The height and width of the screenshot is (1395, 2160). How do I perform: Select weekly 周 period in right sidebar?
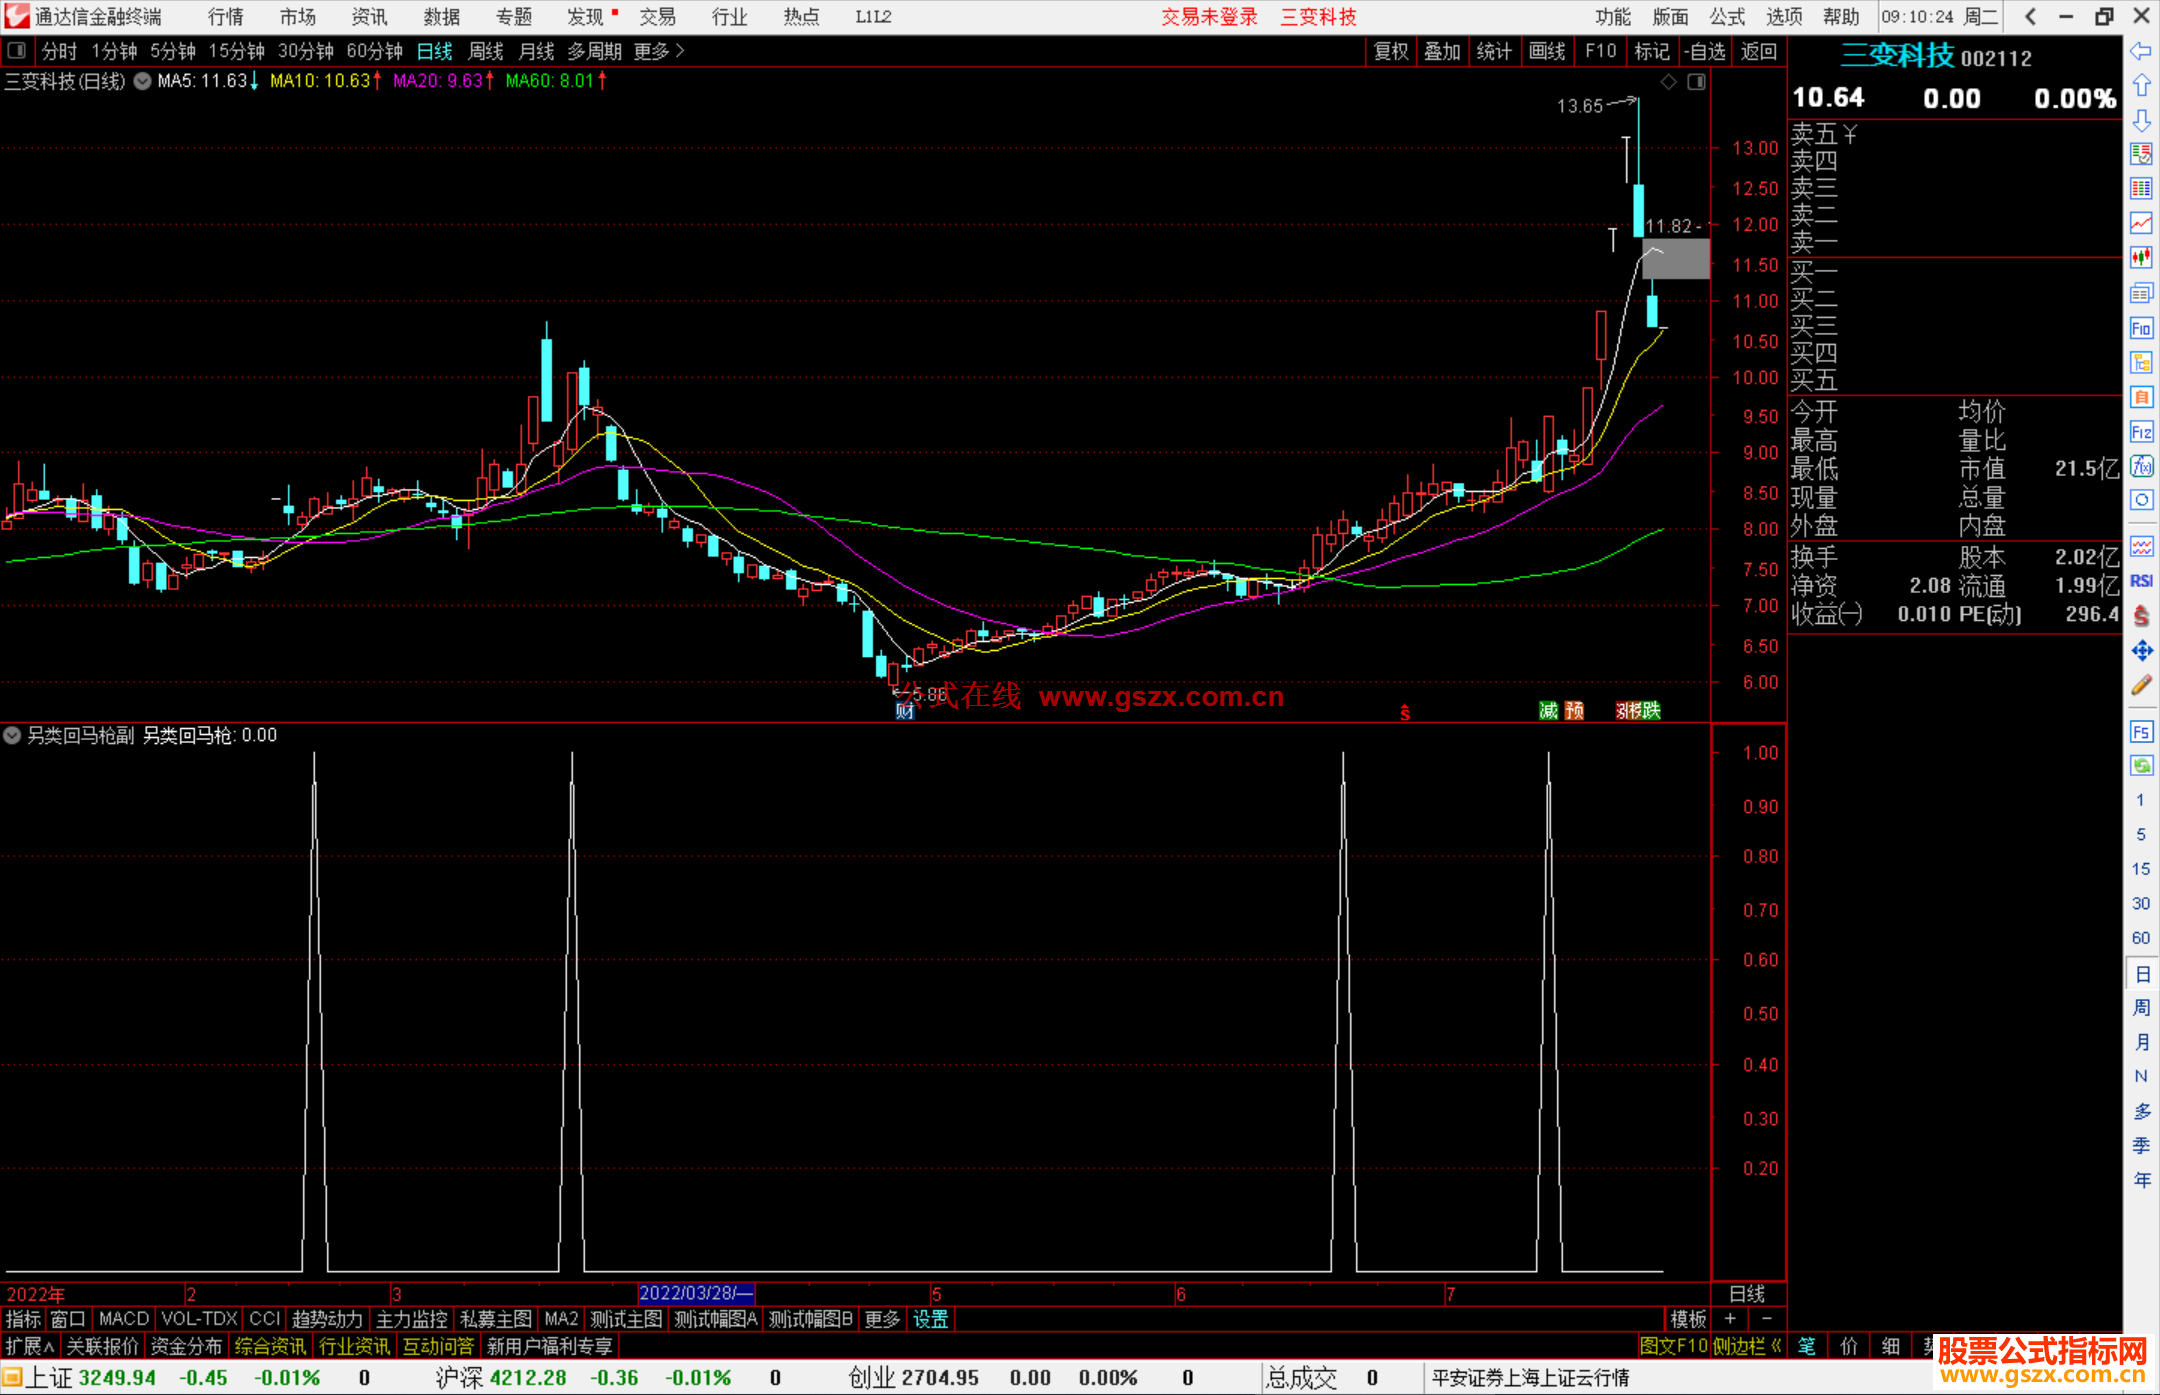click(x=2141, y=1007)
